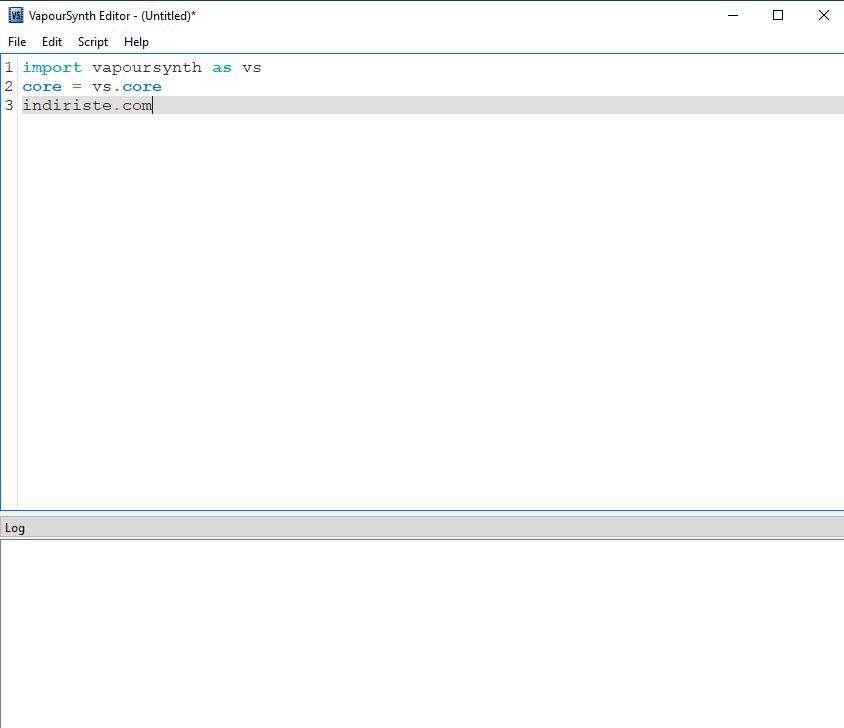
Task: Close the VapourSynth Editor window
Action: (x=824, y=16)
